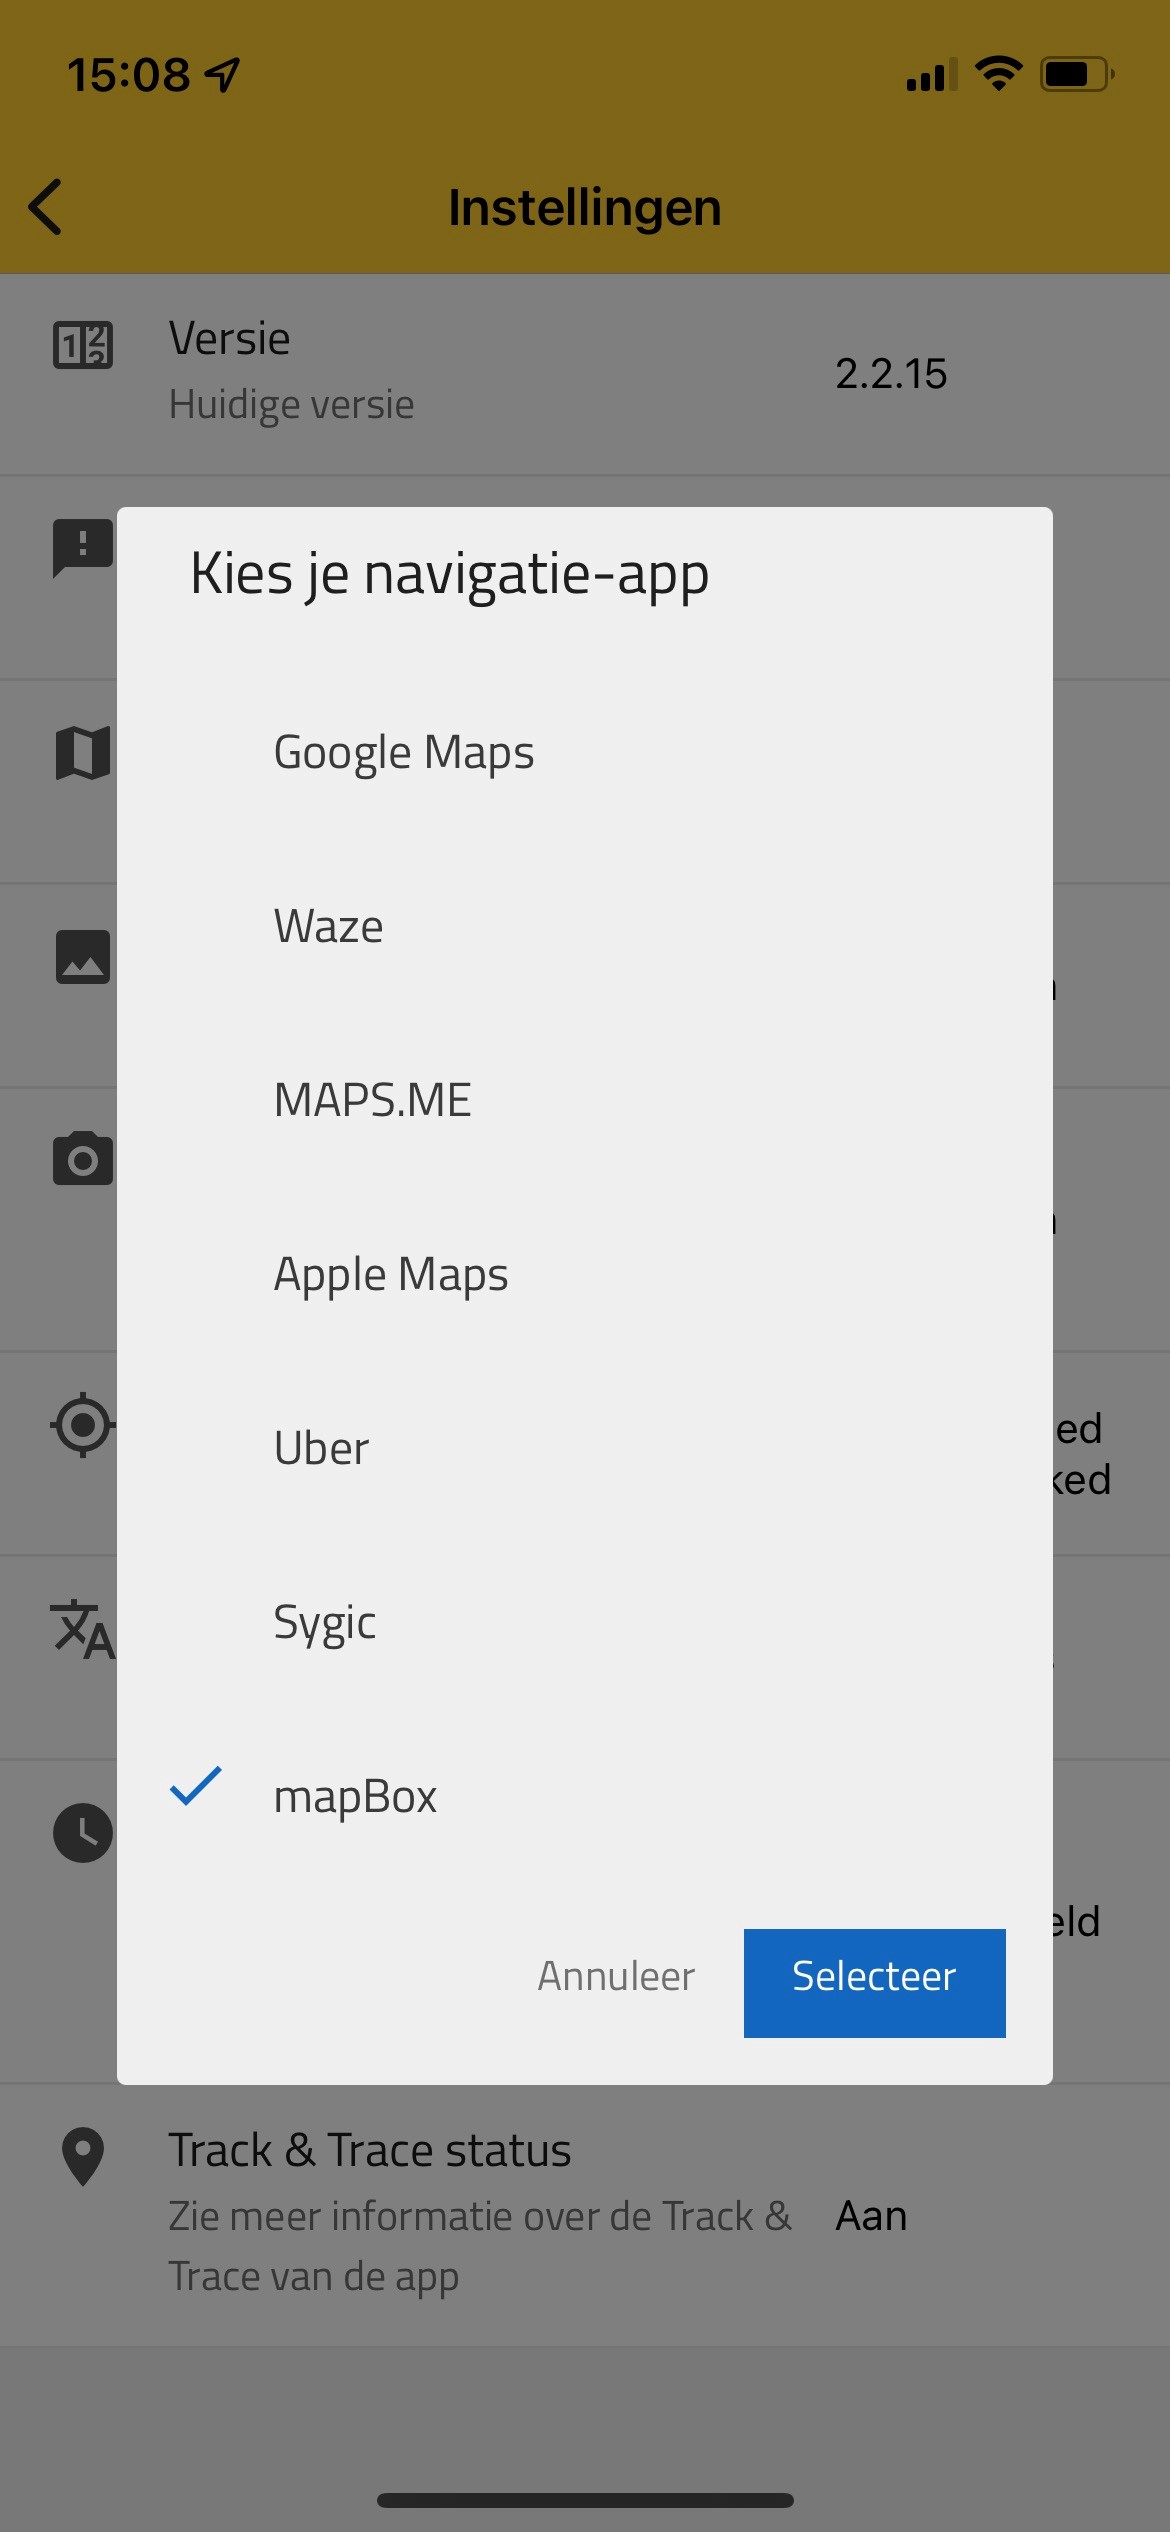The image size is (1170, 2532).
Task: Confirm with the Selecteer button
Action: click(x=875, y=1983)
